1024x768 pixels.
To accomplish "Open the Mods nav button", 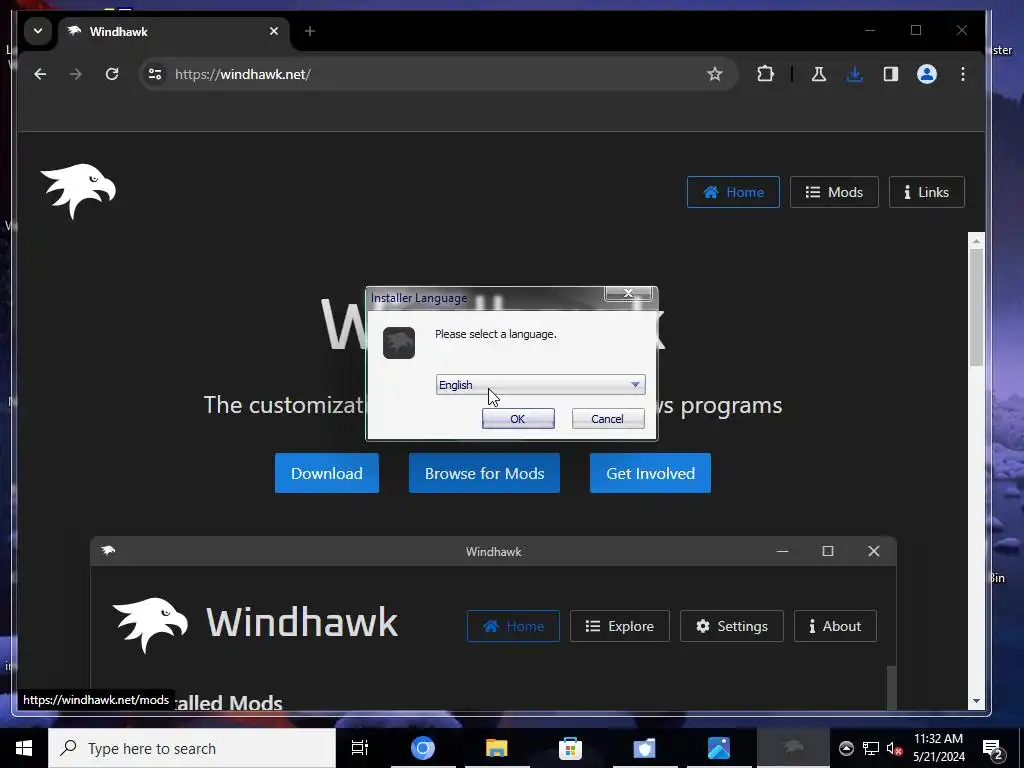I will pyautogui.click(x=834, y=192).
